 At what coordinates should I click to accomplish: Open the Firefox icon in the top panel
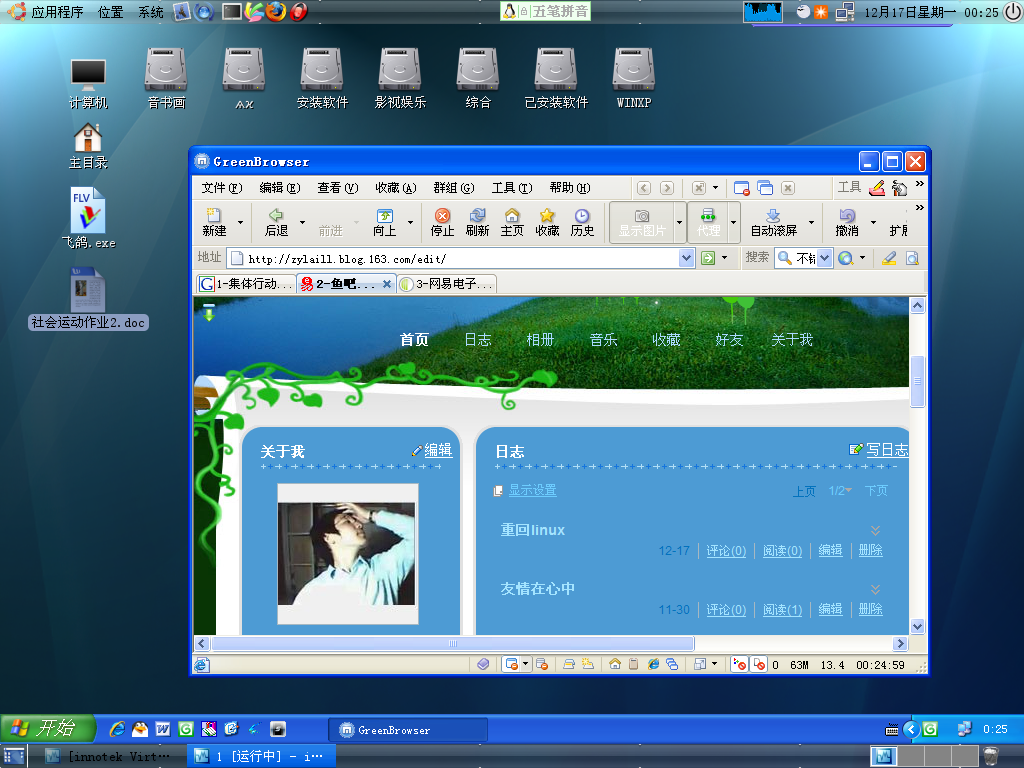(x=276, y=12)
